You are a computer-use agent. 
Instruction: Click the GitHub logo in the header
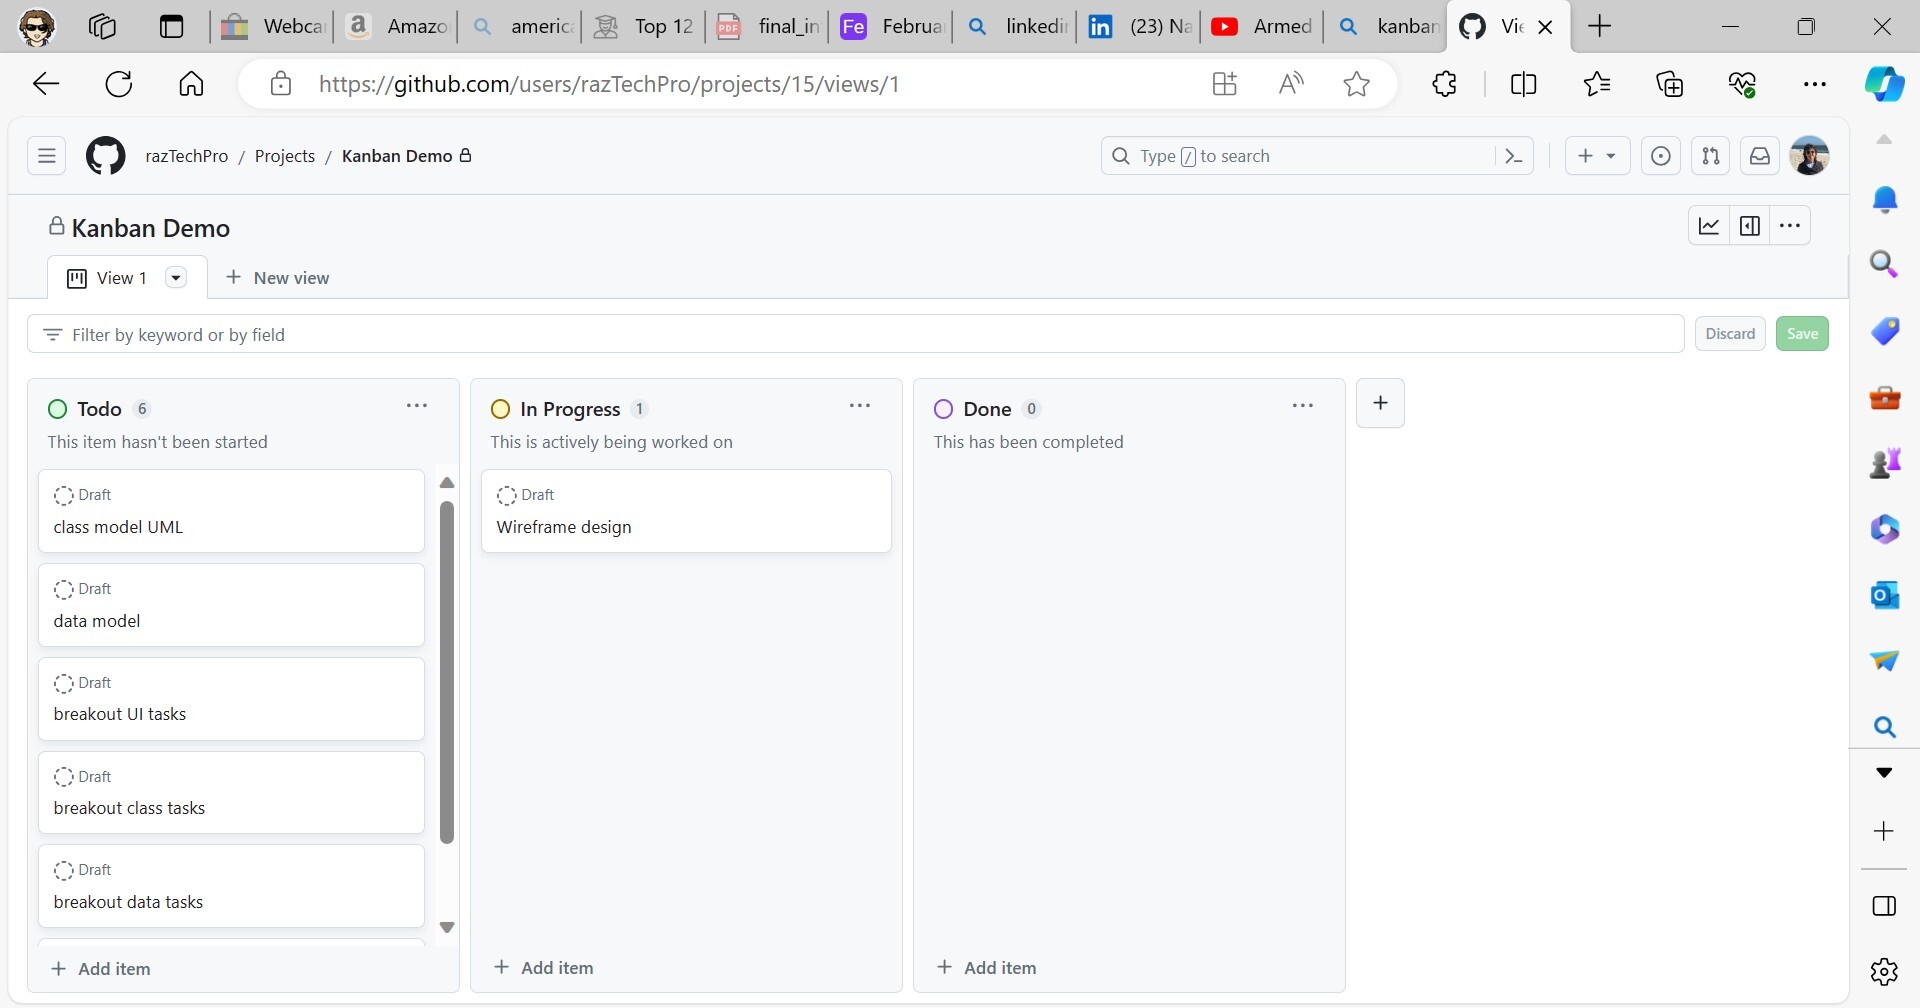pyautogui.click(x=105, y=155)
